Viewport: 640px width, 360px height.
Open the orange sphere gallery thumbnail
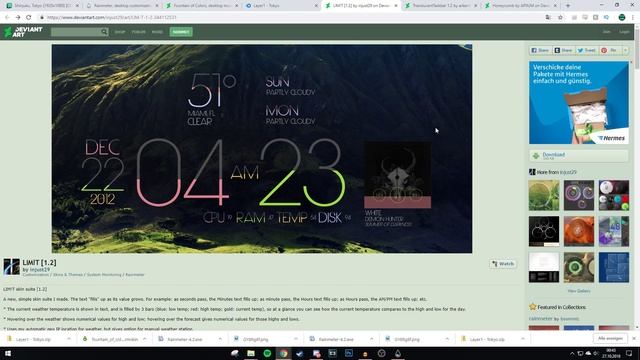tap(579, 231)
